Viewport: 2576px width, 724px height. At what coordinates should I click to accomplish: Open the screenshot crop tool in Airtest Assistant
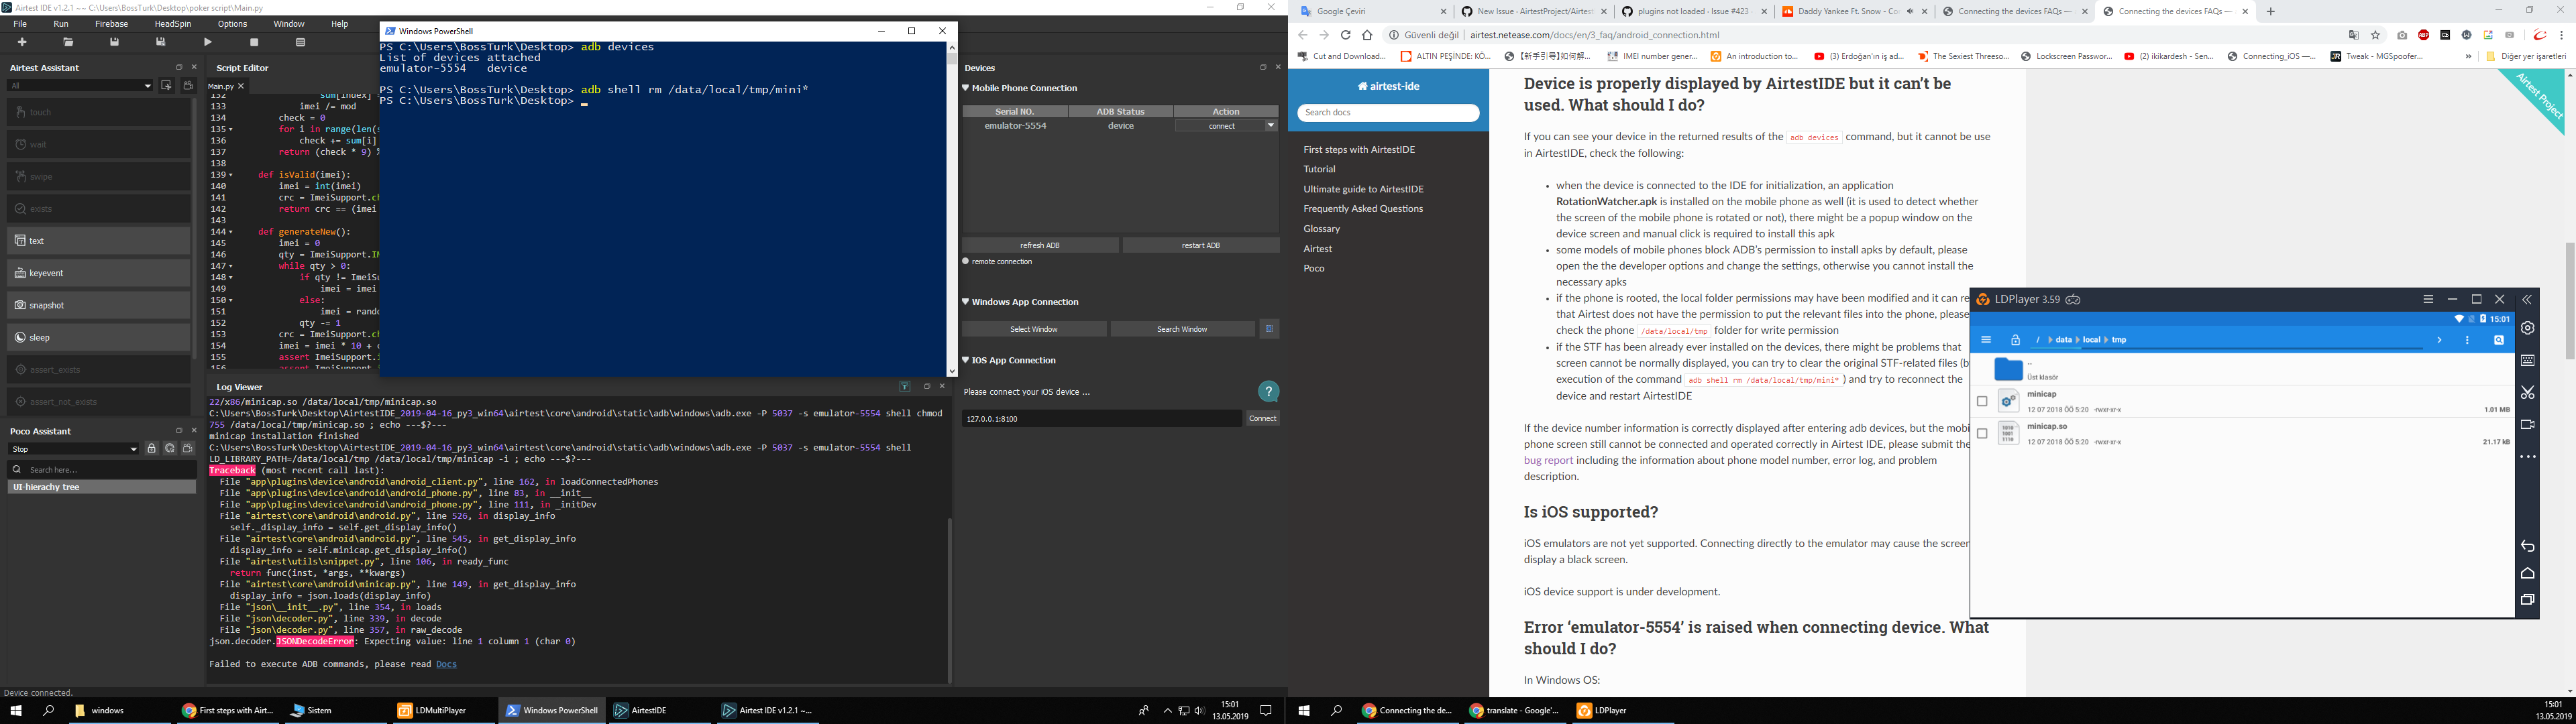pos(167,86)
